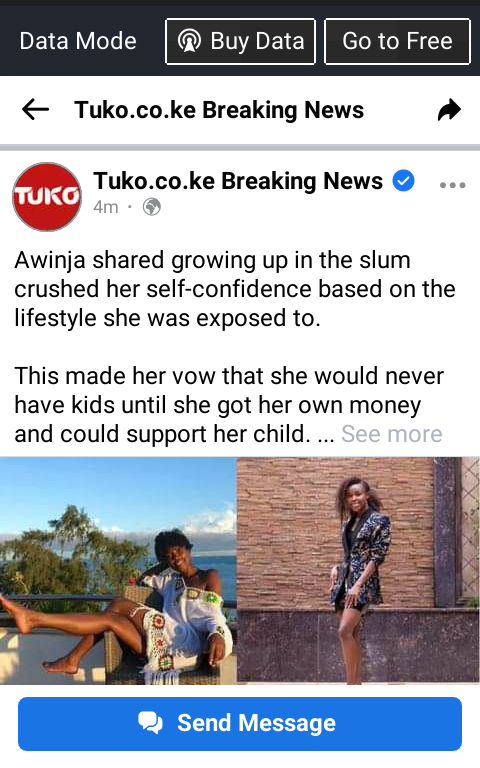
Task: Click the Send Message button
Action: point(240,723)
